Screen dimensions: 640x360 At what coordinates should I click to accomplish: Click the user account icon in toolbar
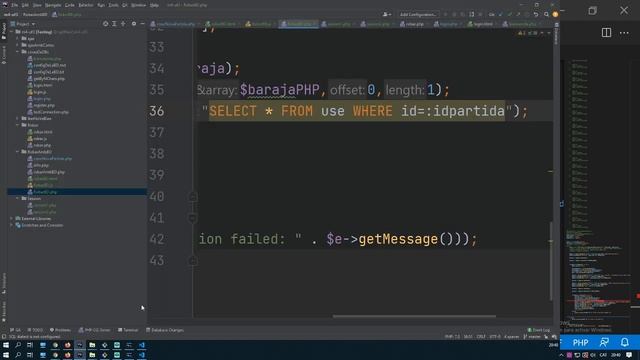[x=386, y=14]
